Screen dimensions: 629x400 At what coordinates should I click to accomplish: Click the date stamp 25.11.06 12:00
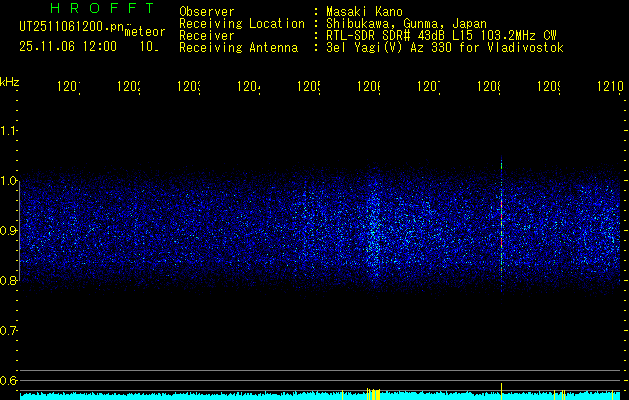click(68, 47)
